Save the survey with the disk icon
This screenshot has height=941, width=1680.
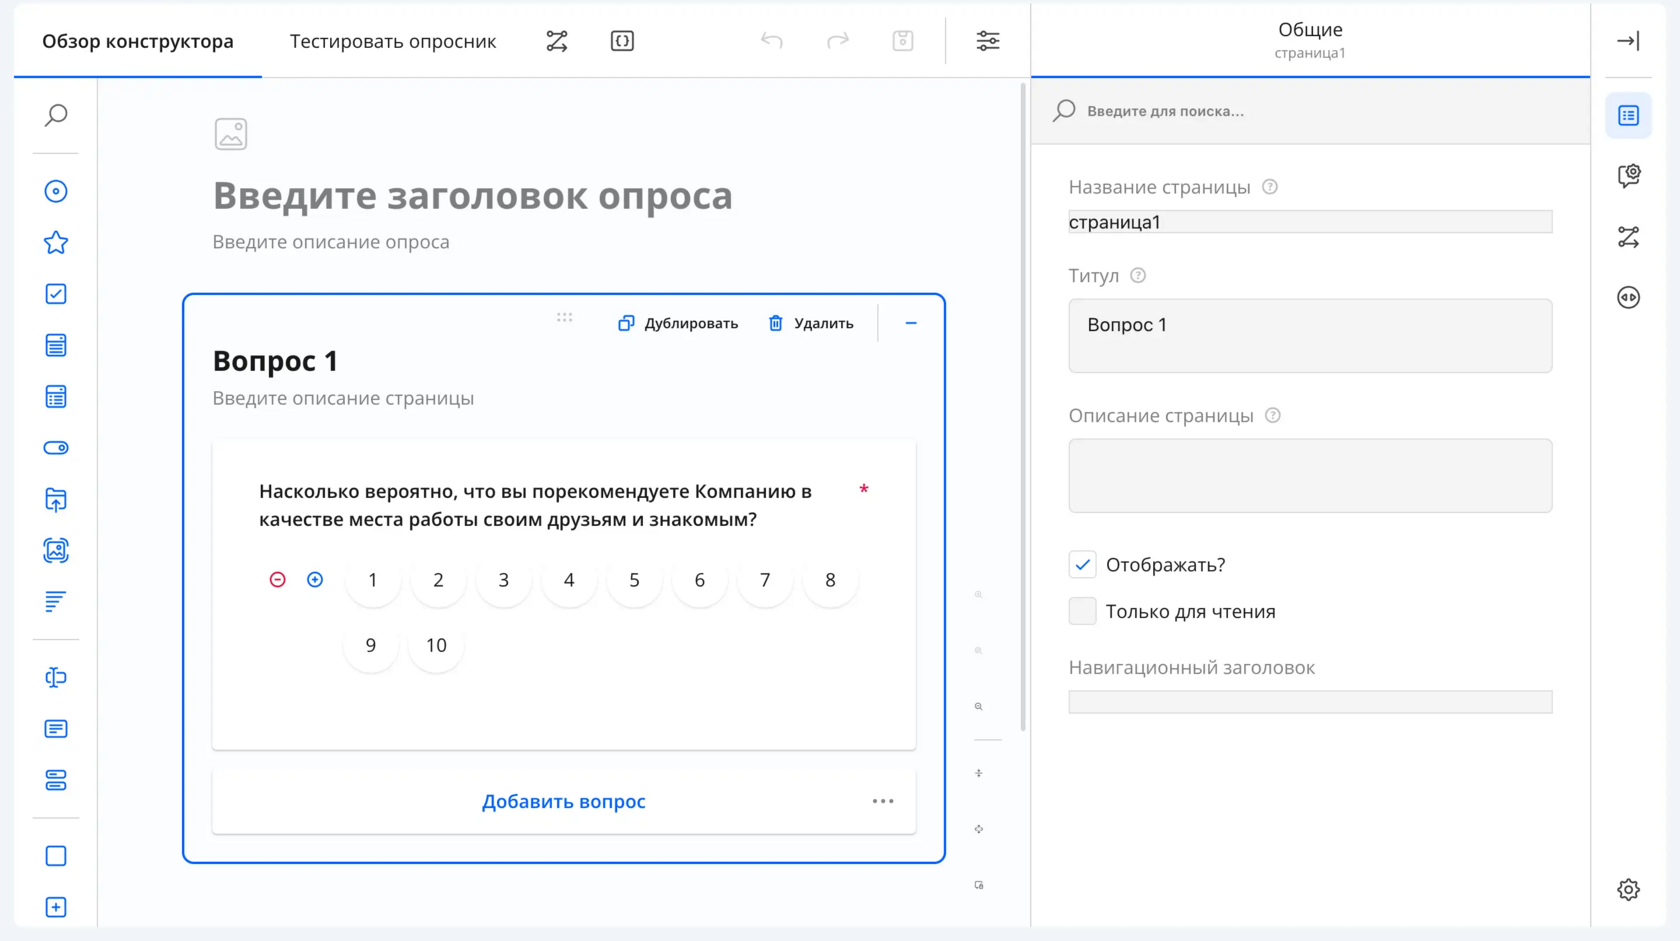[903, 41]
